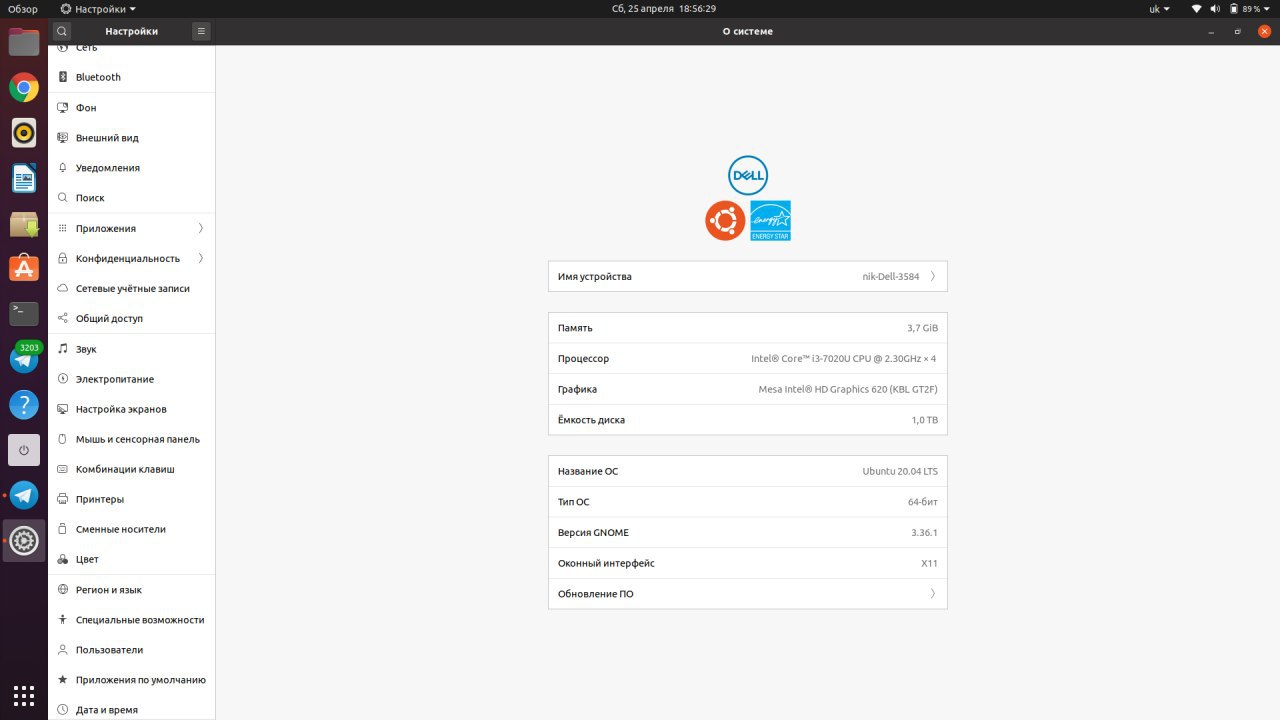Image resolution: width=1280 pixels, height=720 pixels.
Task: Open the Настройки app menu in top bar
Action: pyautogui.click(x=98, y=9)
